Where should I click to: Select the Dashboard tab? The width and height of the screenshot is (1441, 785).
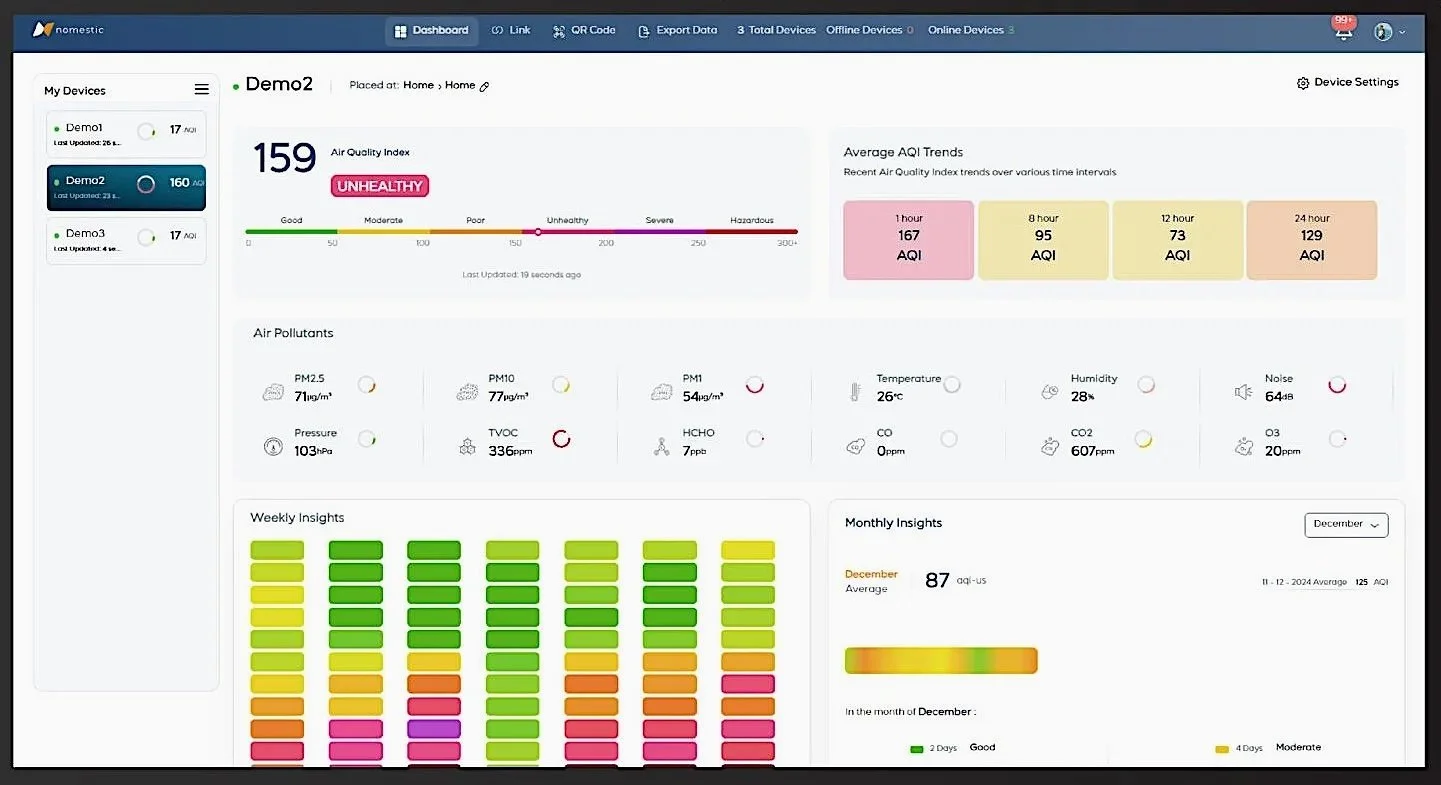coord(431,30)
